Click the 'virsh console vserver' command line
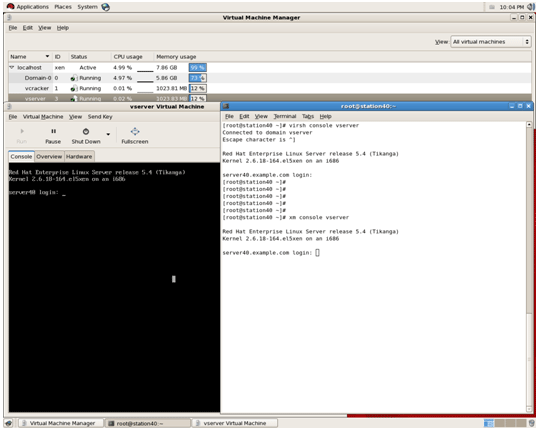Viewport: 539px width, 431px height. click(324, 125)
